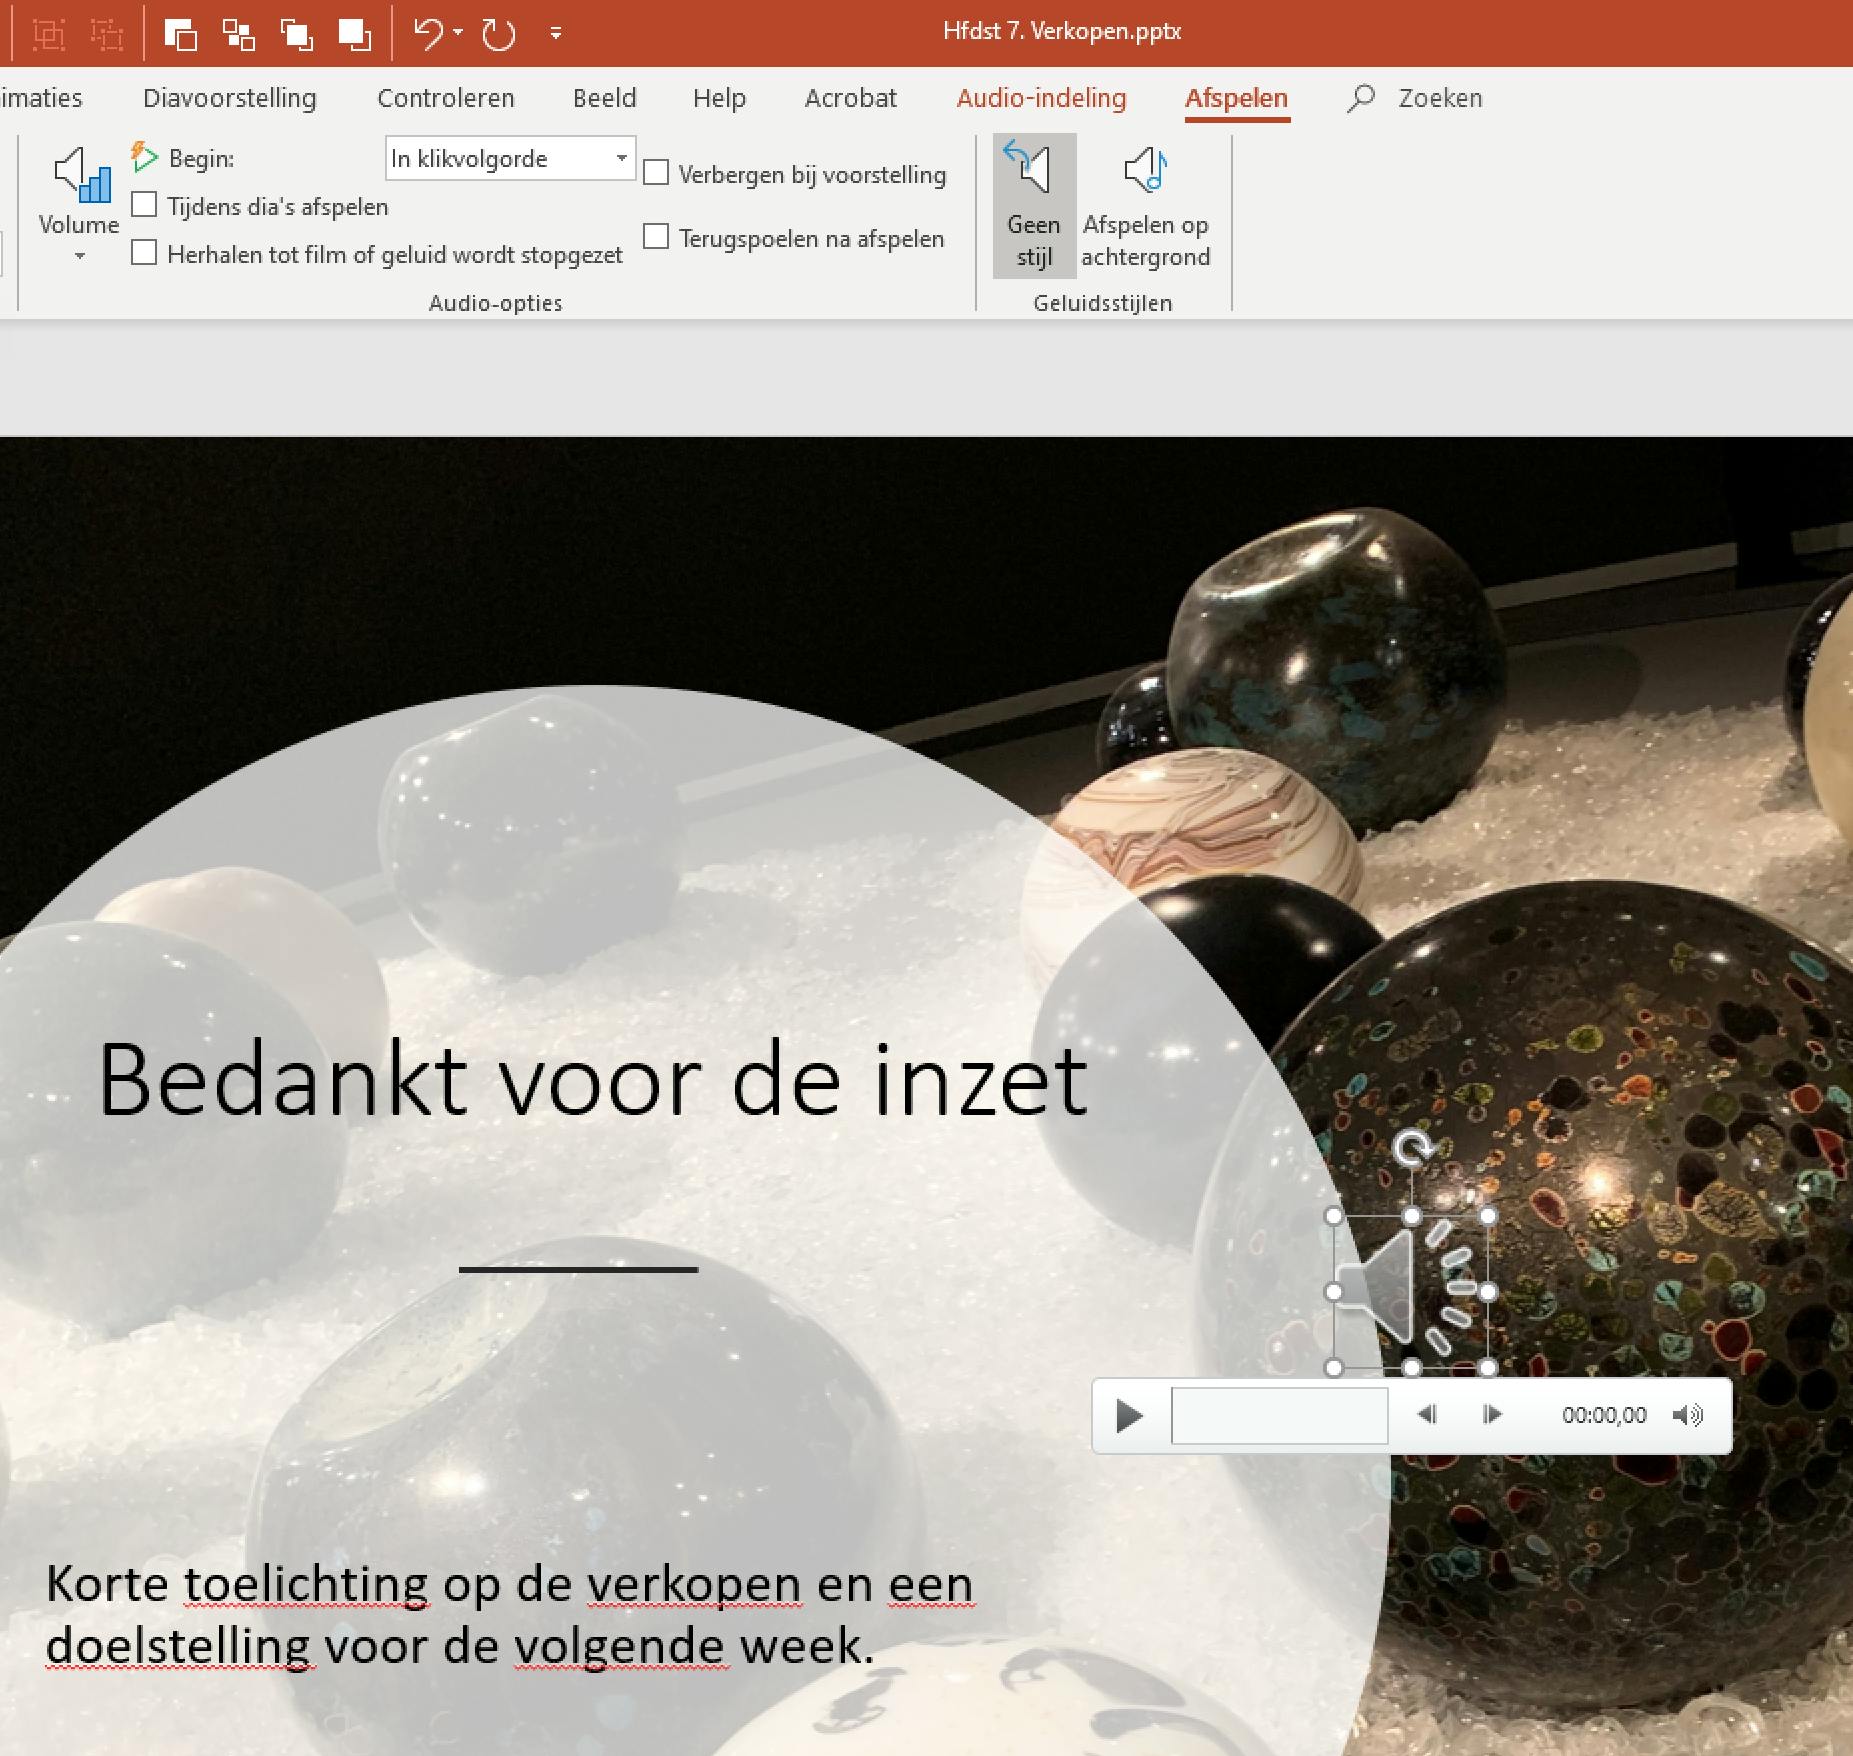
Task: Click the 'Geluidsstijlen' group label
Action: pos(1103,303)
